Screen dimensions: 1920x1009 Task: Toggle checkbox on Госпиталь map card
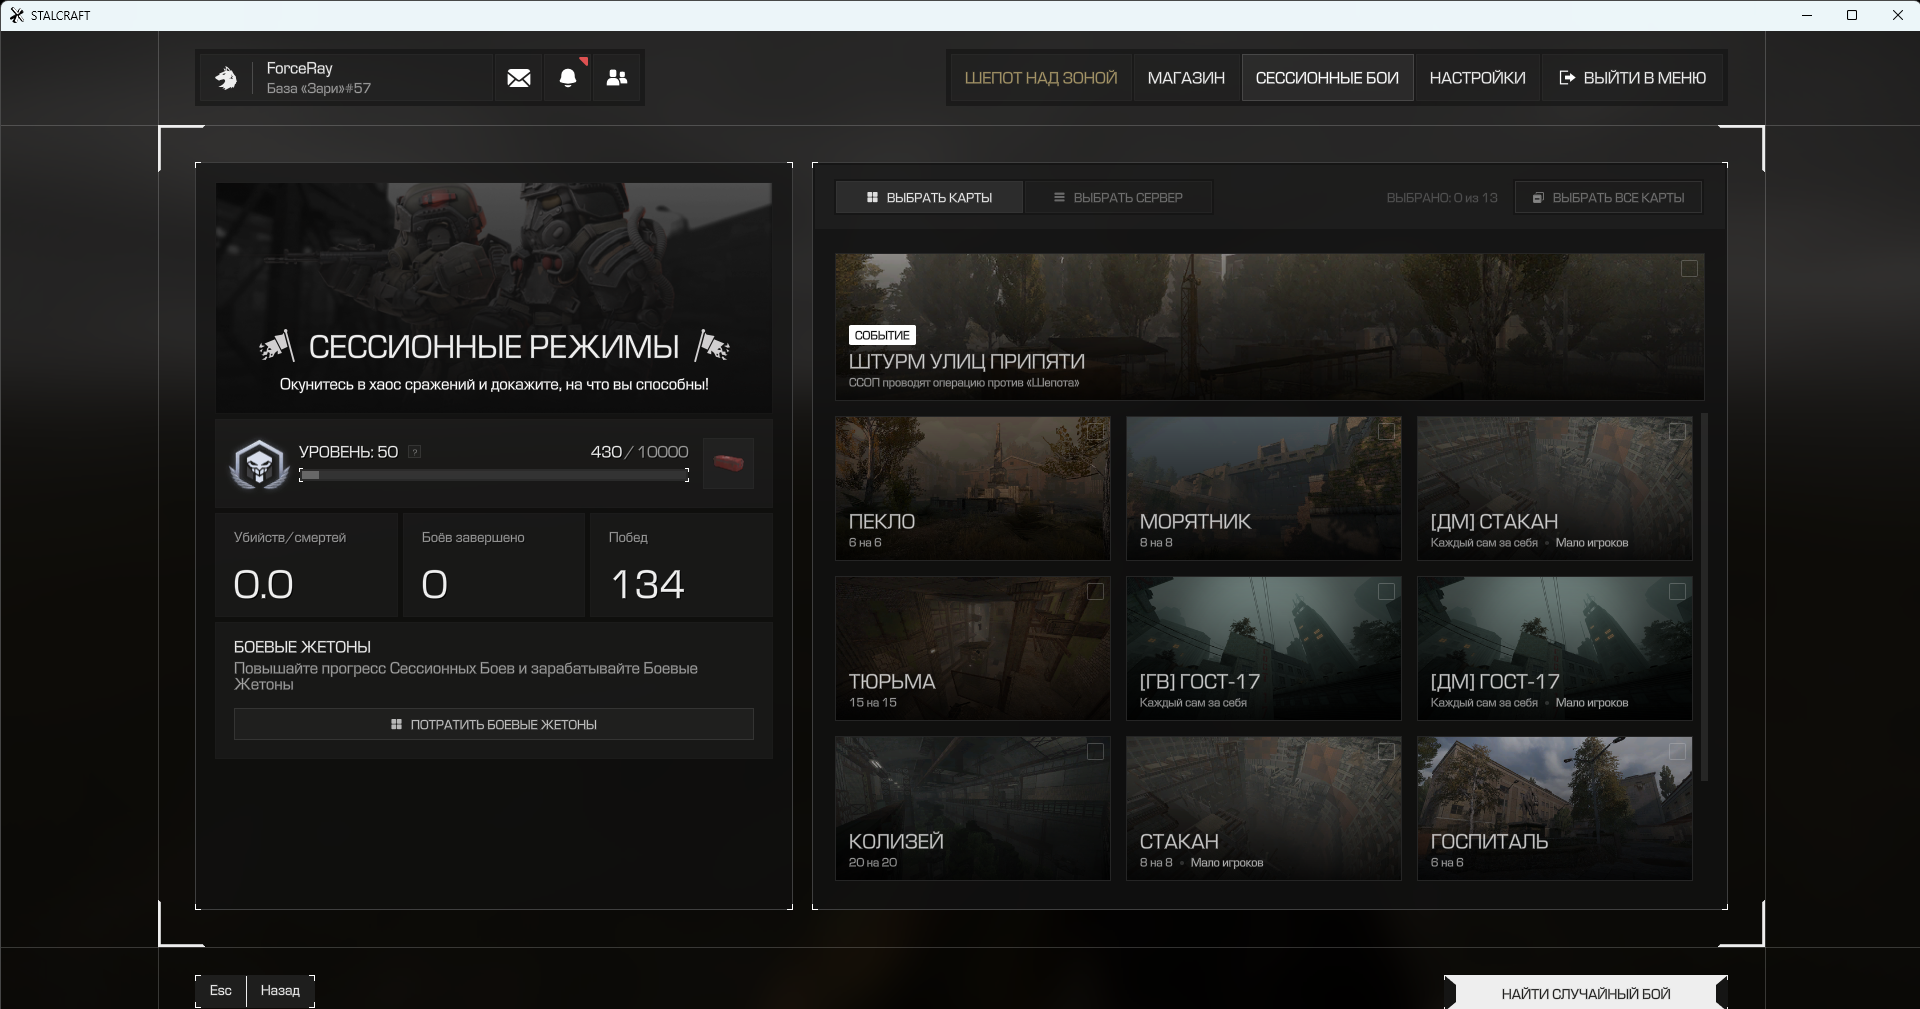click(x=1677, y=752)
